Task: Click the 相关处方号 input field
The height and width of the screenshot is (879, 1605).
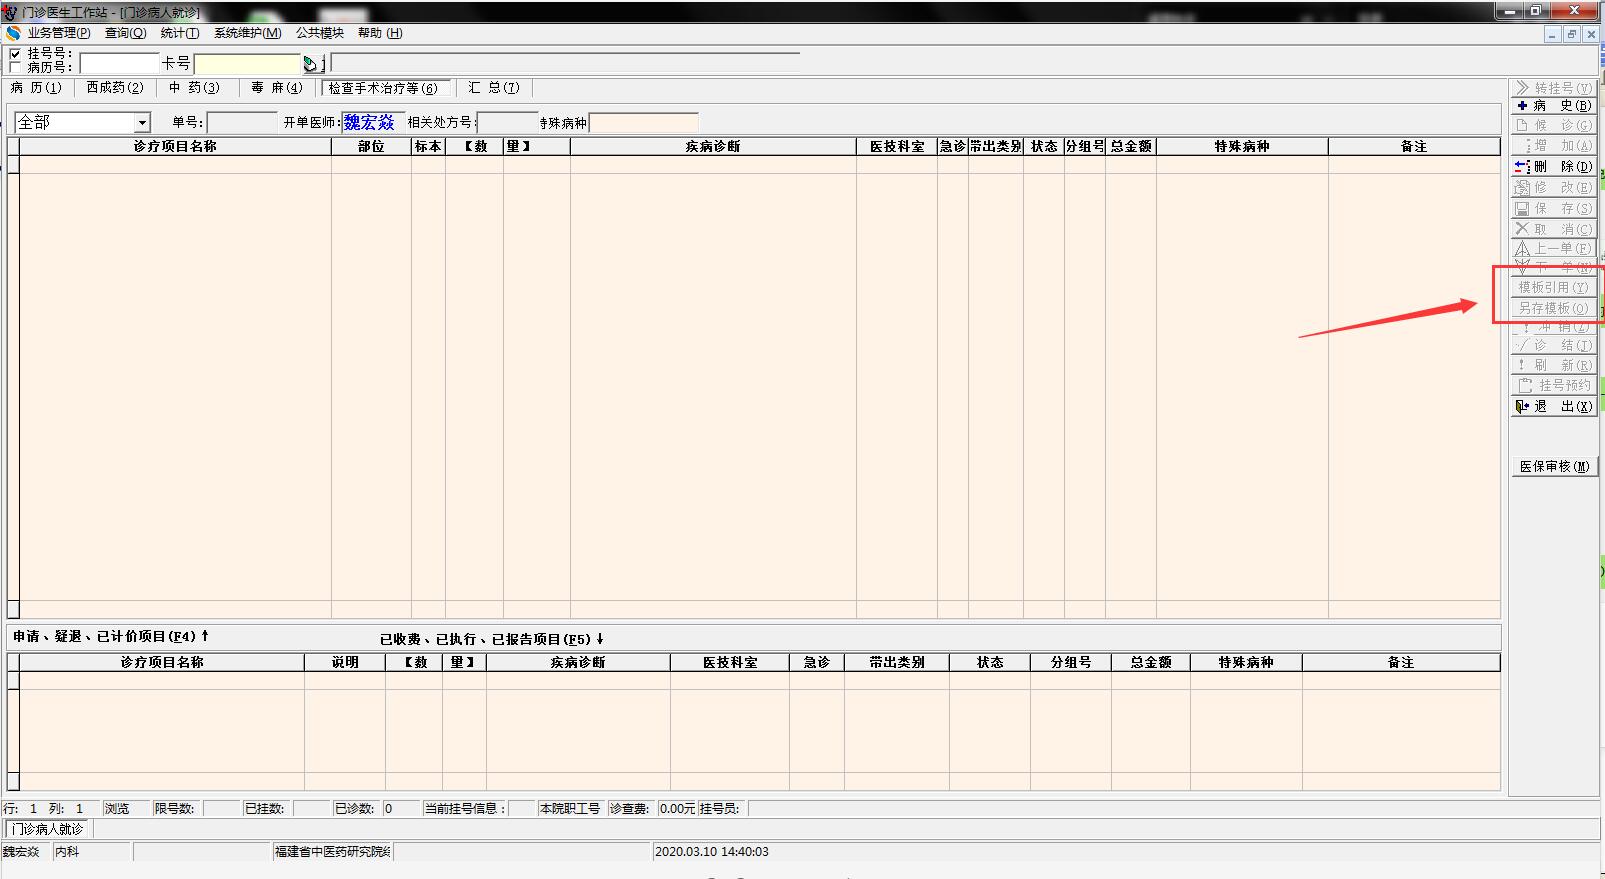Action: (x=508, y=123)
